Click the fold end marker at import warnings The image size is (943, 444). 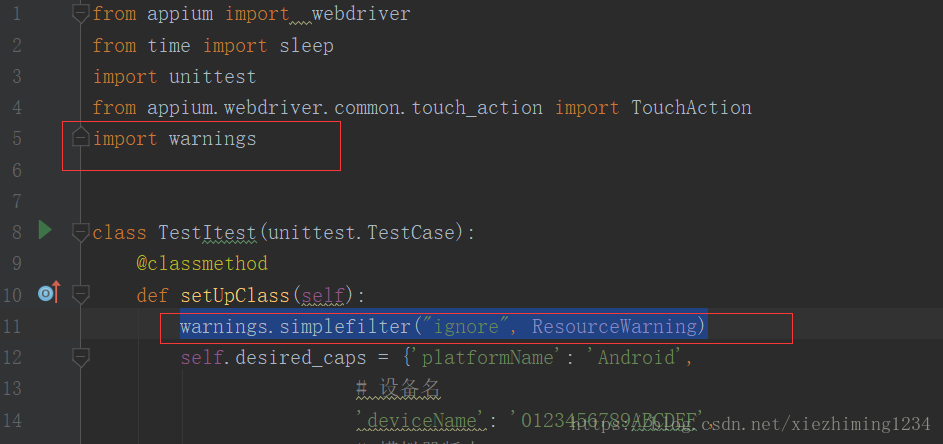(81, 139)
